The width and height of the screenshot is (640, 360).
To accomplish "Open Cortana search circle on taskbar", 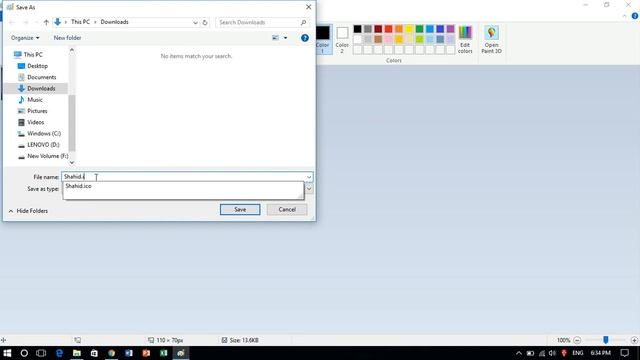I will coord(24,353).
